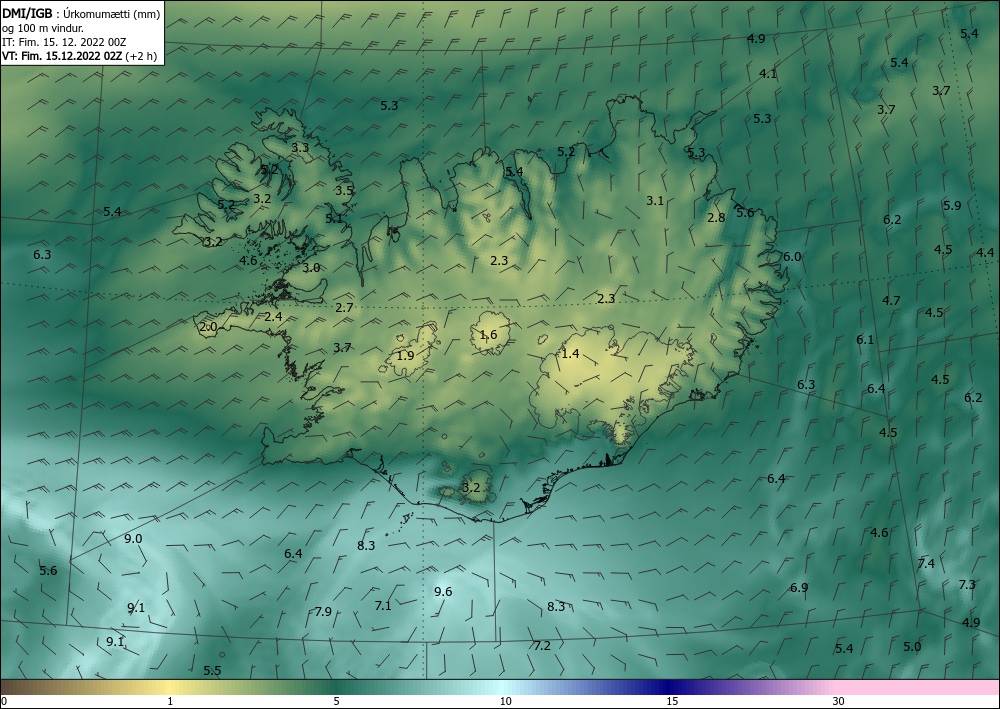Click the 4.1 precipitable water value

click(x=768, y=73)
